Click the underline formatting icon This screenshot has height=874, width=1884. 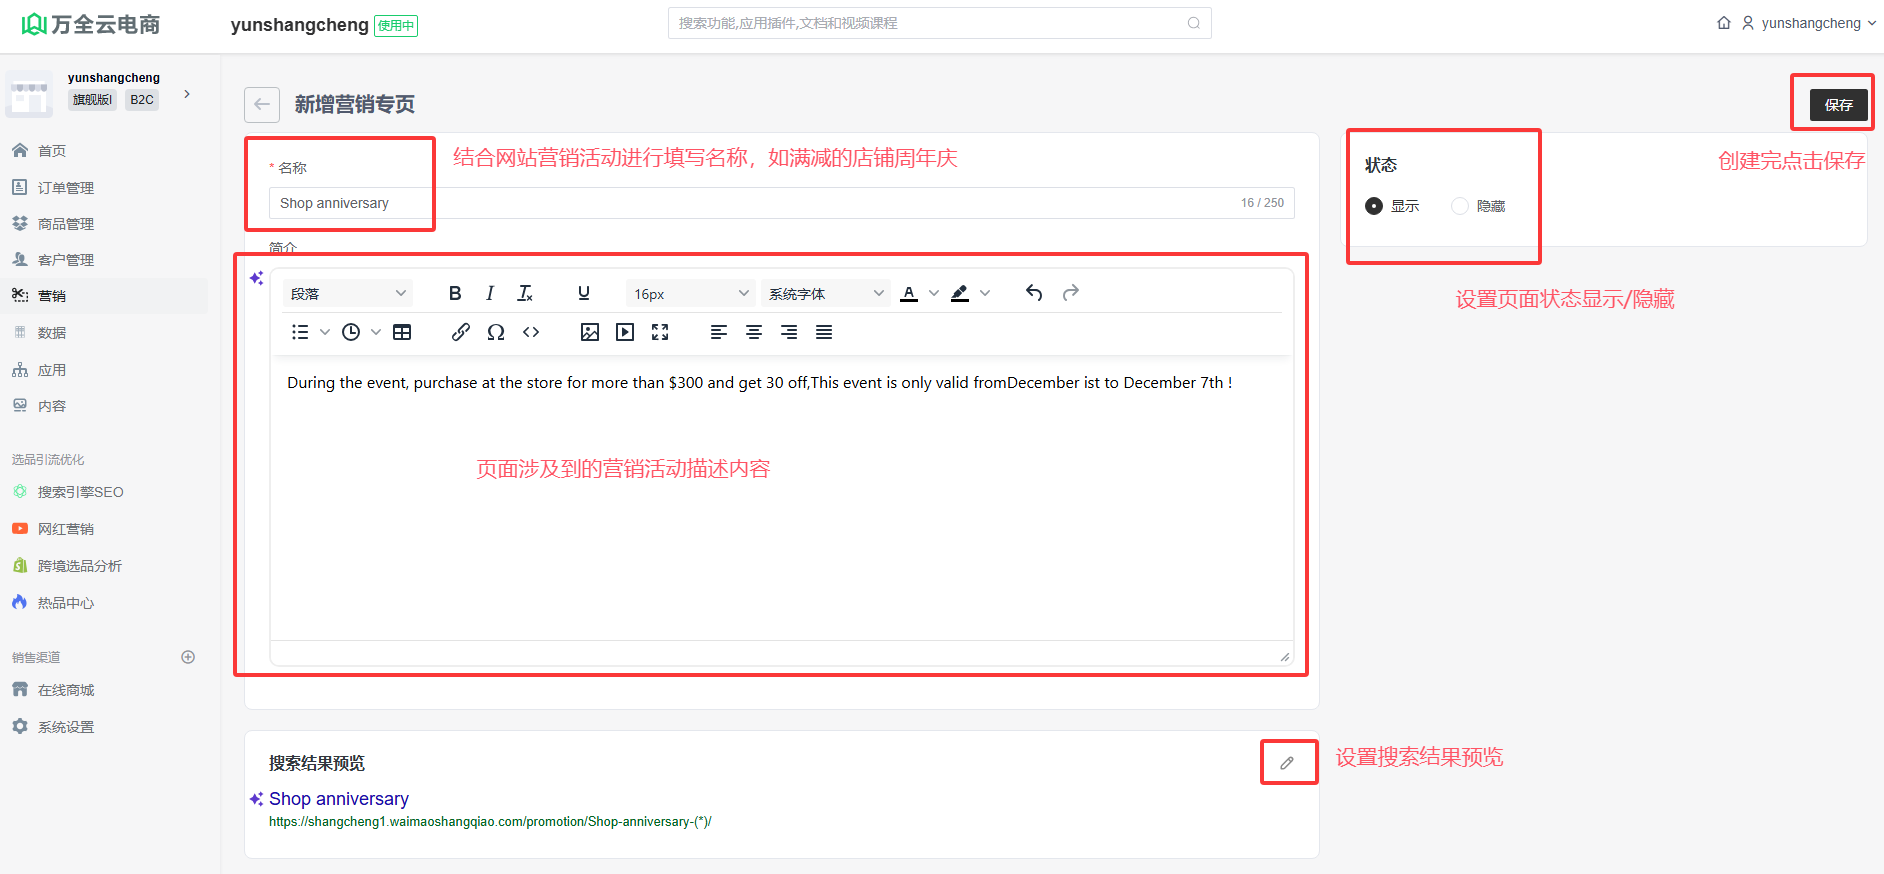[x=584, y=293]
